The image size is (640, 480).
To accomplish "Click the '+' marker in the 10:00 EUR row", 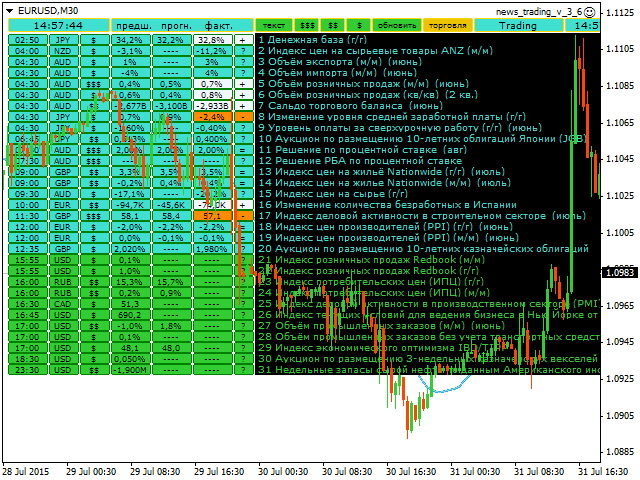I will click(243, 205).
